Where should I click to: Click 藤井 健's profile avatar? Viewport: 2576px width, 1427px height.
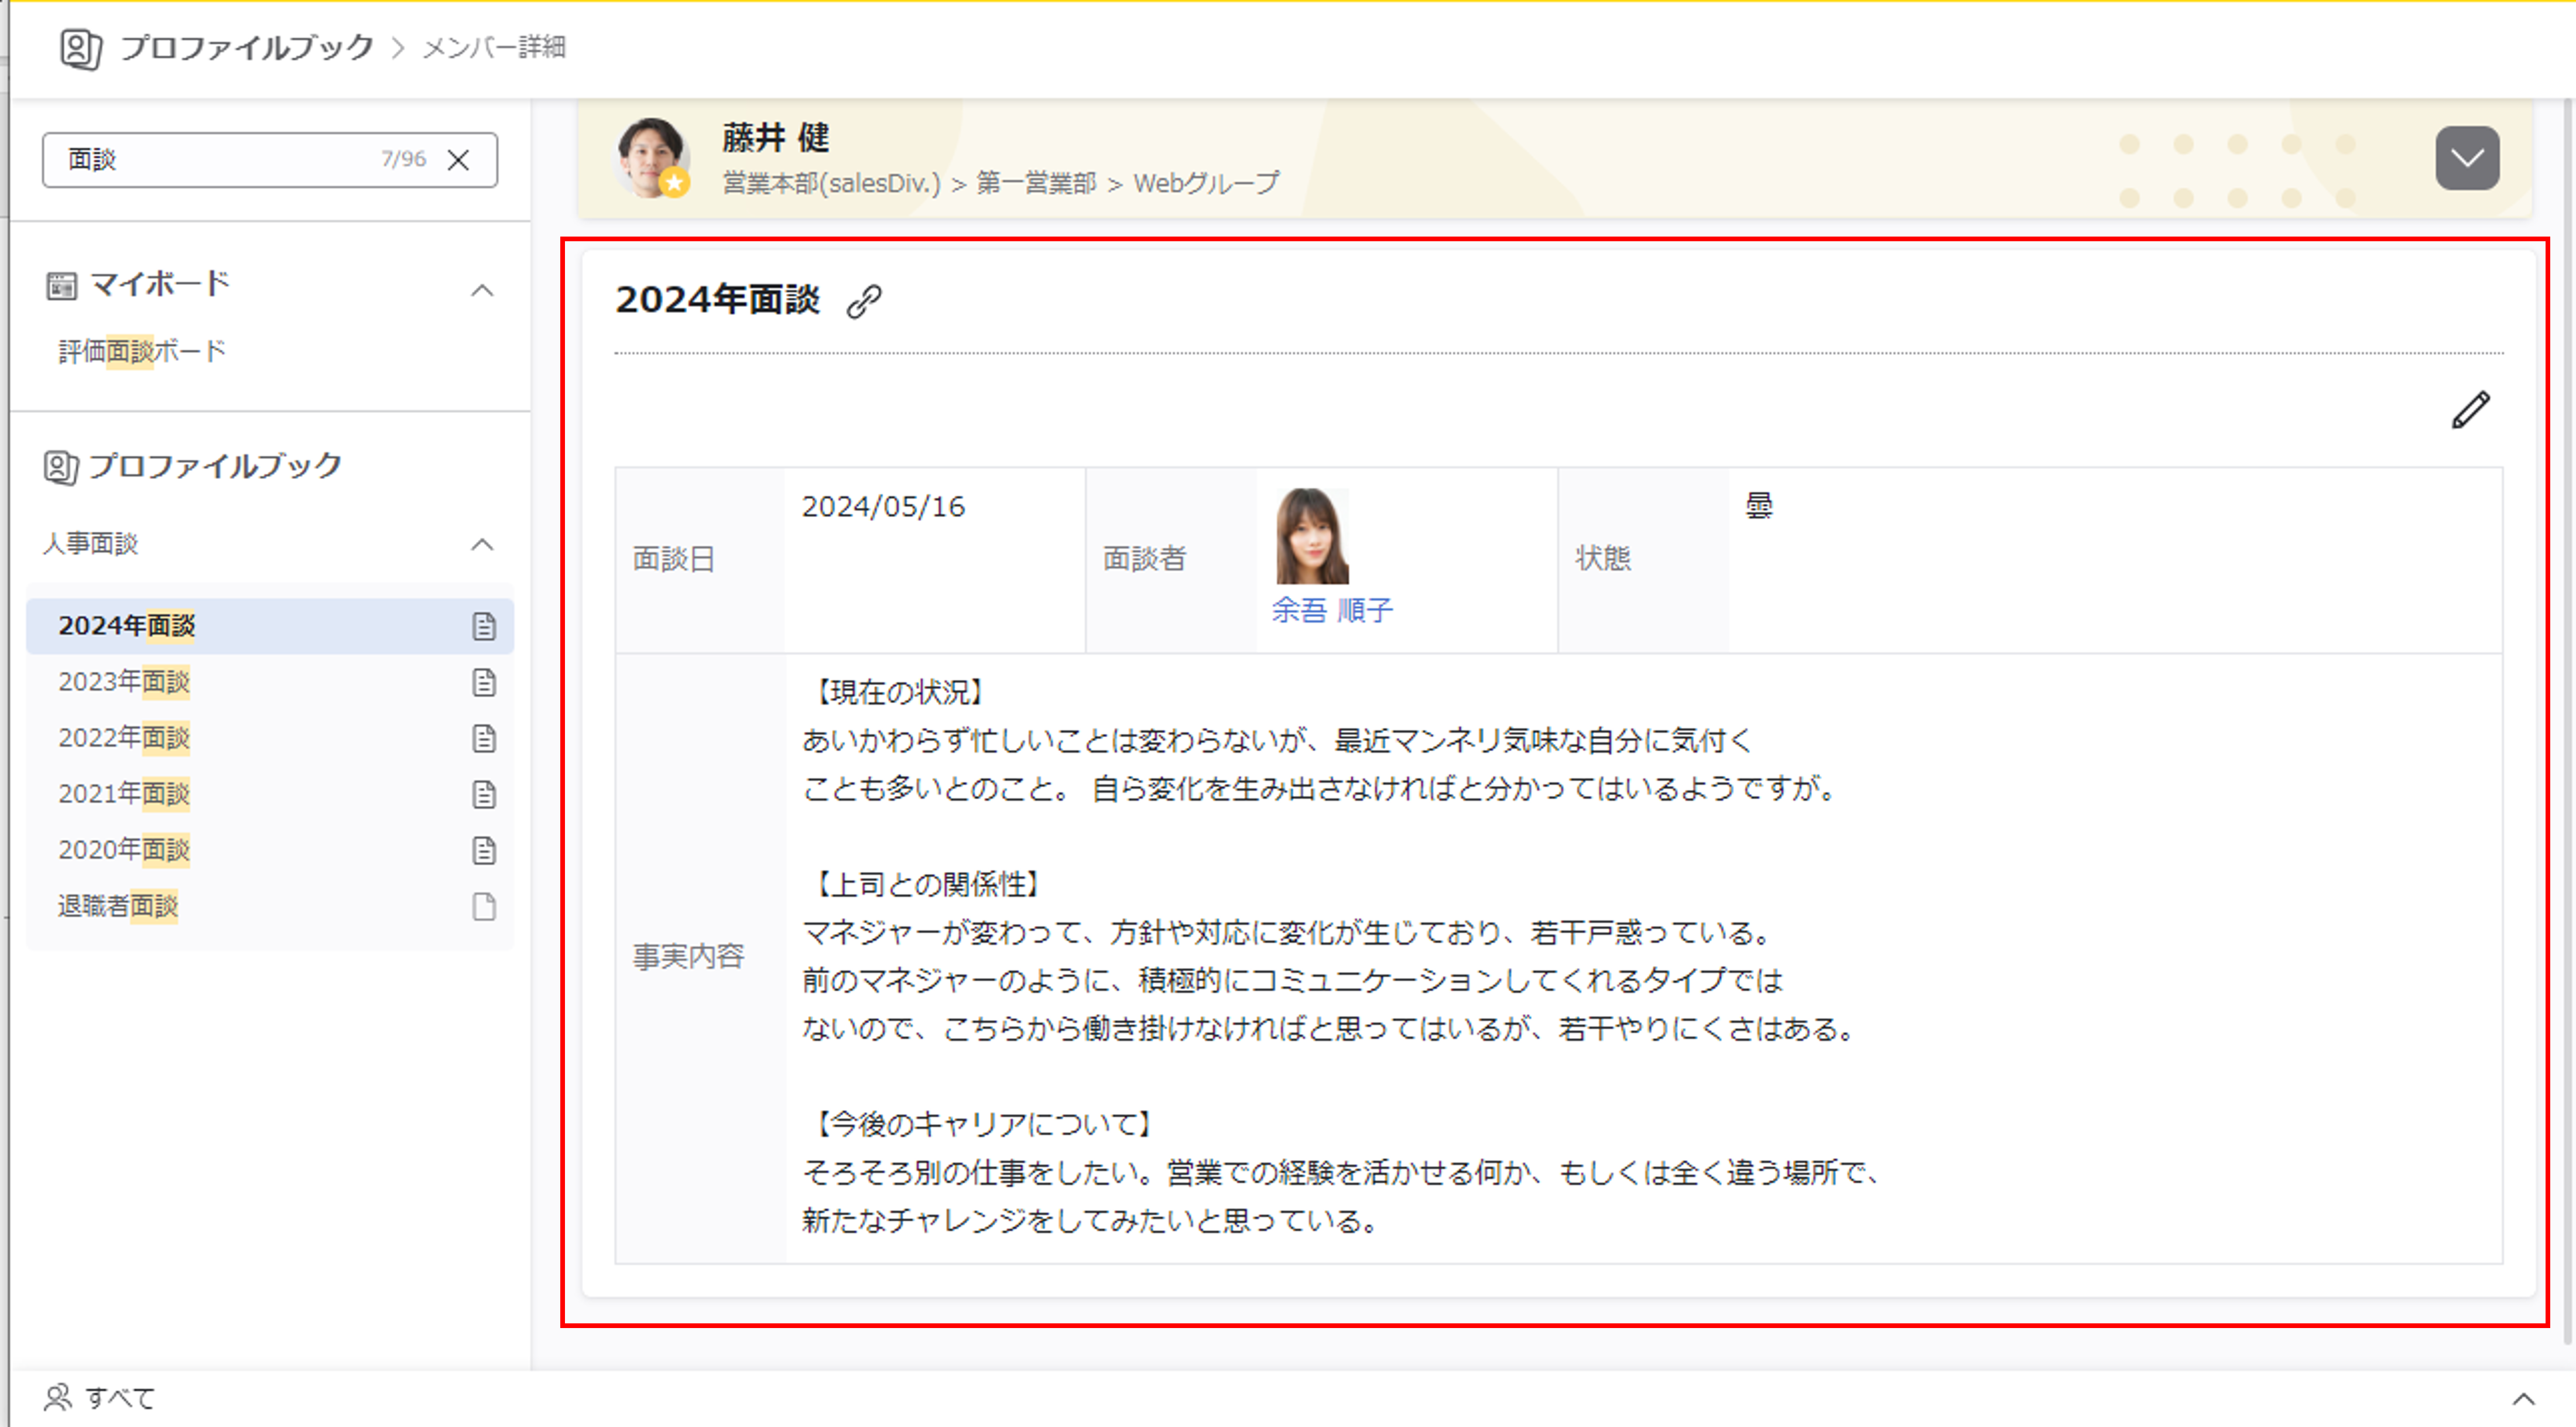pyautogui.click(x=651, y=157)
